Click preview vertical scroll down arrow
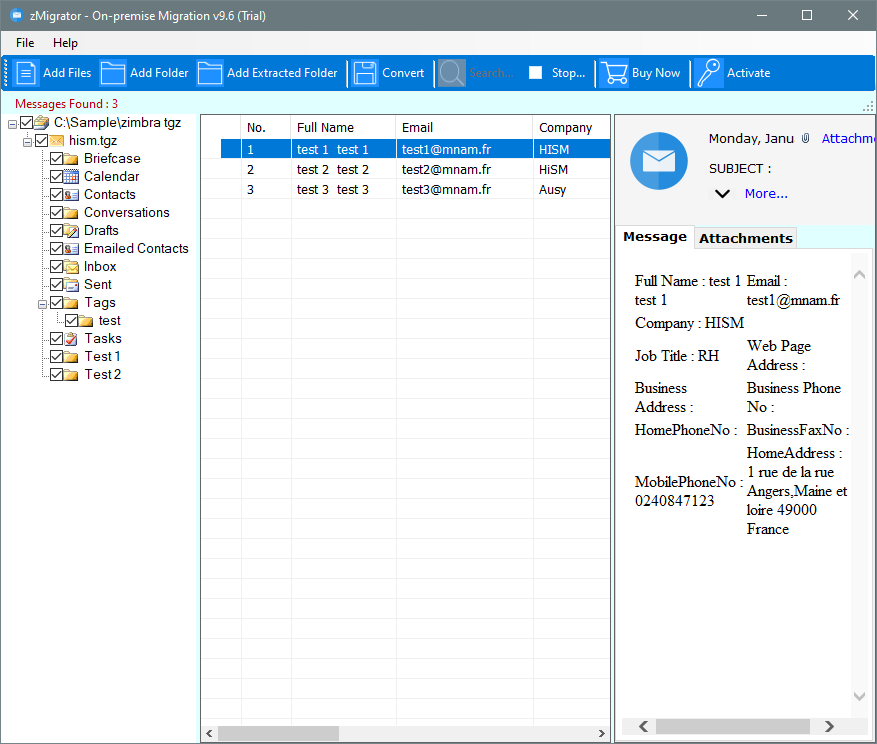 859,696
